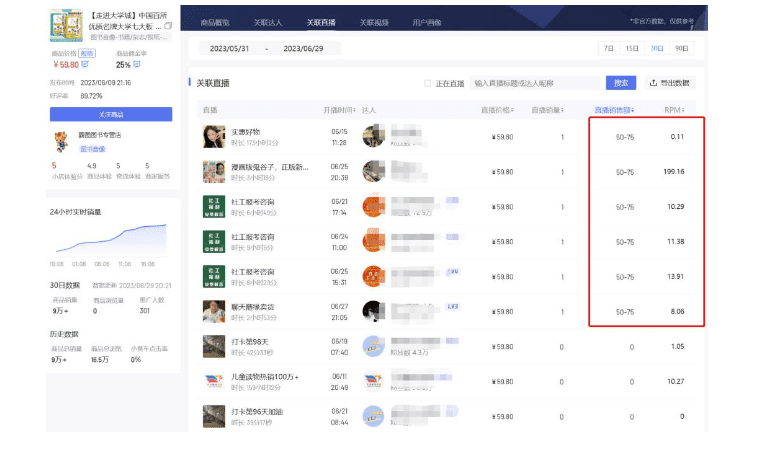Sort the table by 开播时间 column
Viewport: 767px width, 449px height.
click(x=338, y=110)
